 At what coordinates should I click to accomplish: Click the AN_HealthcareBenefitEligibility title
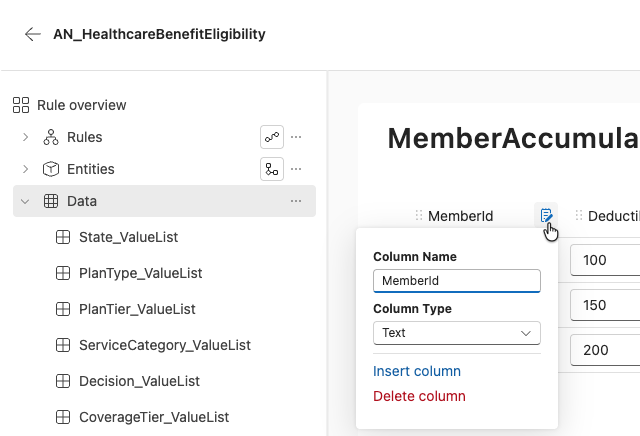tap(159, 34)
